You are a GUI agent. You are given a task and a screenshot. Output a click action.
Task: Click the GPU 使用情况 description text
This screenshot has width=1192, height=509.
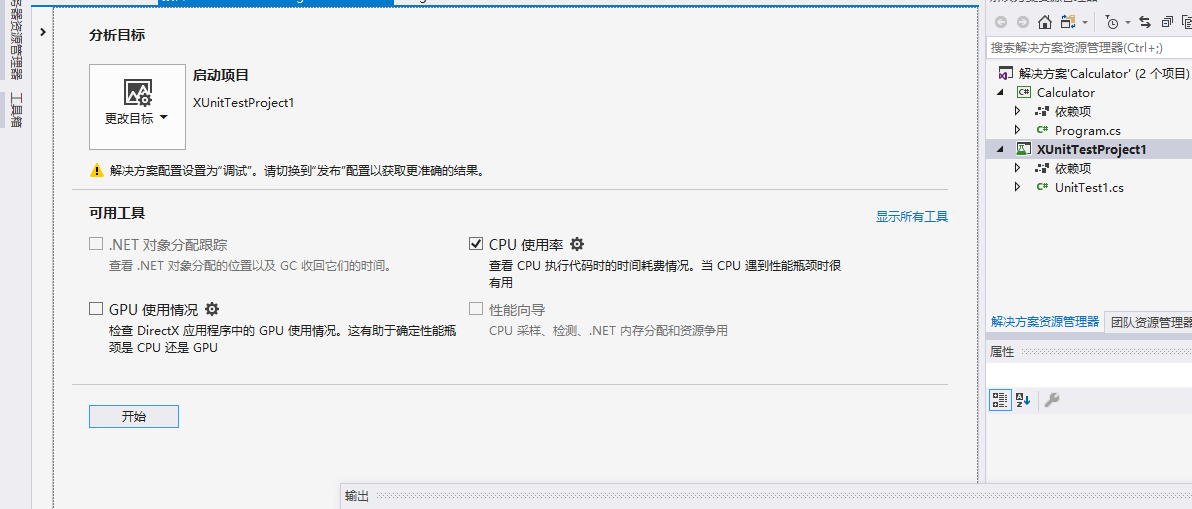[282, 340]
